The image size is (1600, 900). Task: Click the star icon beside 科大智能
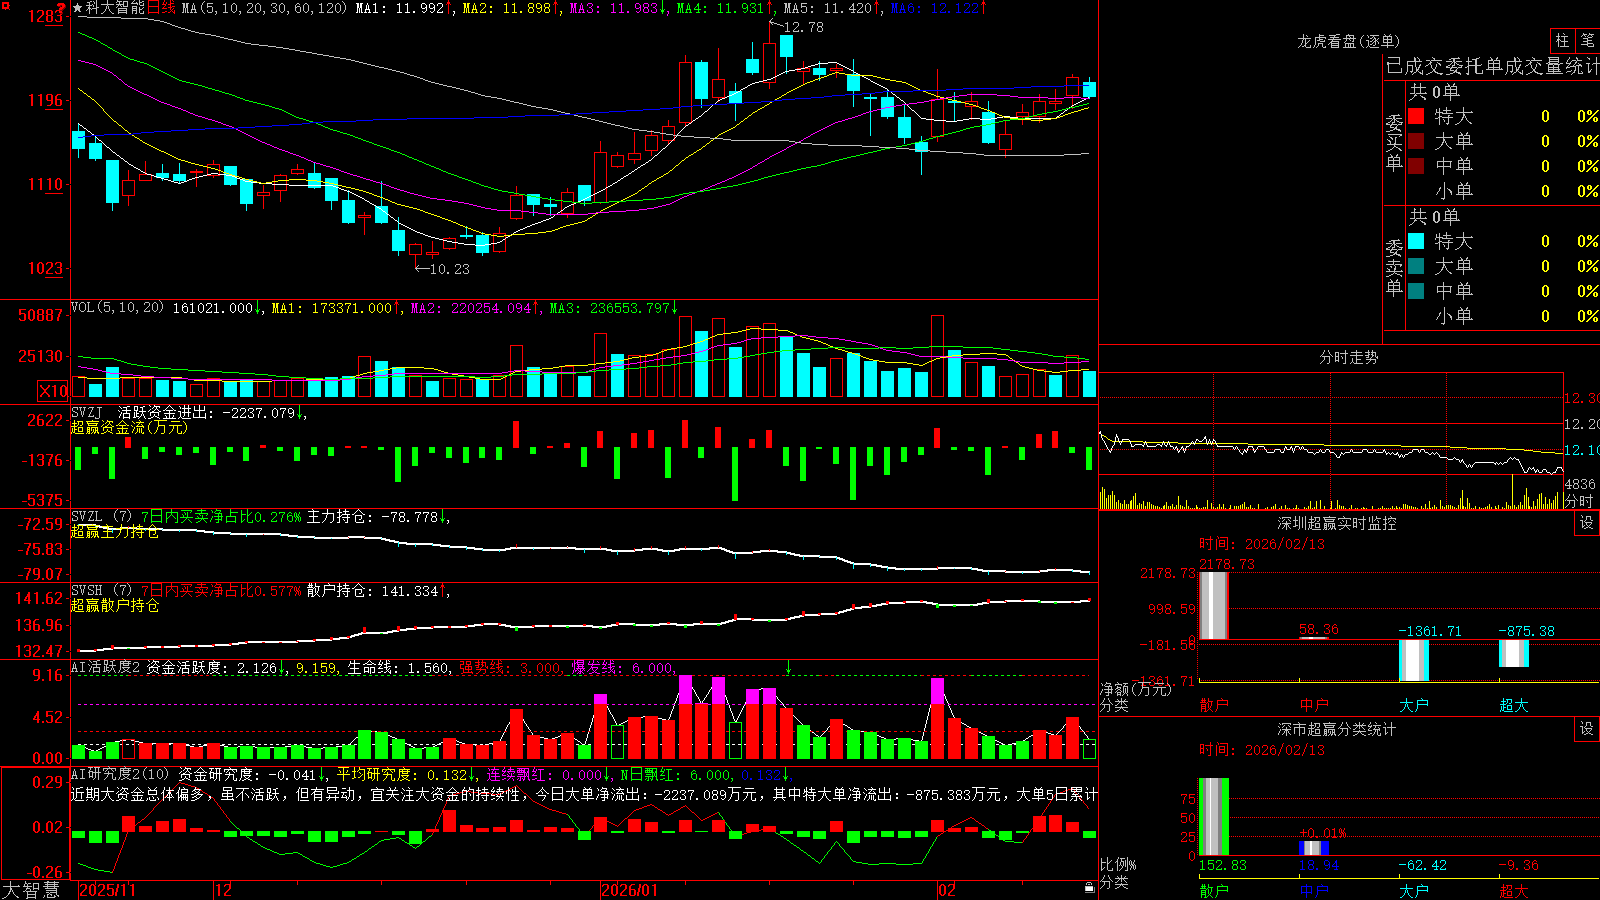[78, 8]
